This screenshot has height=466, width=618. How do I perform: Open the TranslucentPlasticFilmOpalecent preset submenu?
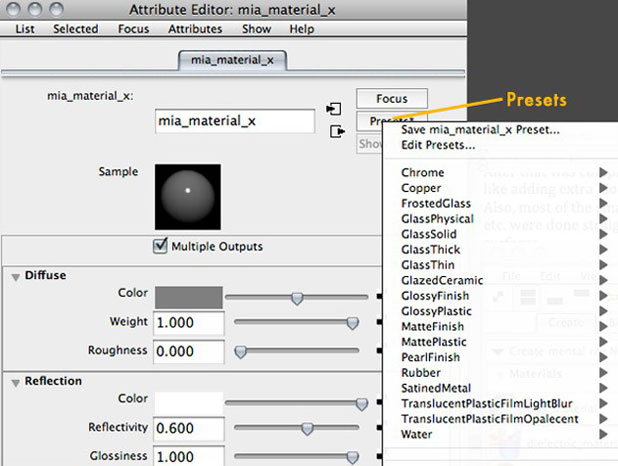coord(500,419)
